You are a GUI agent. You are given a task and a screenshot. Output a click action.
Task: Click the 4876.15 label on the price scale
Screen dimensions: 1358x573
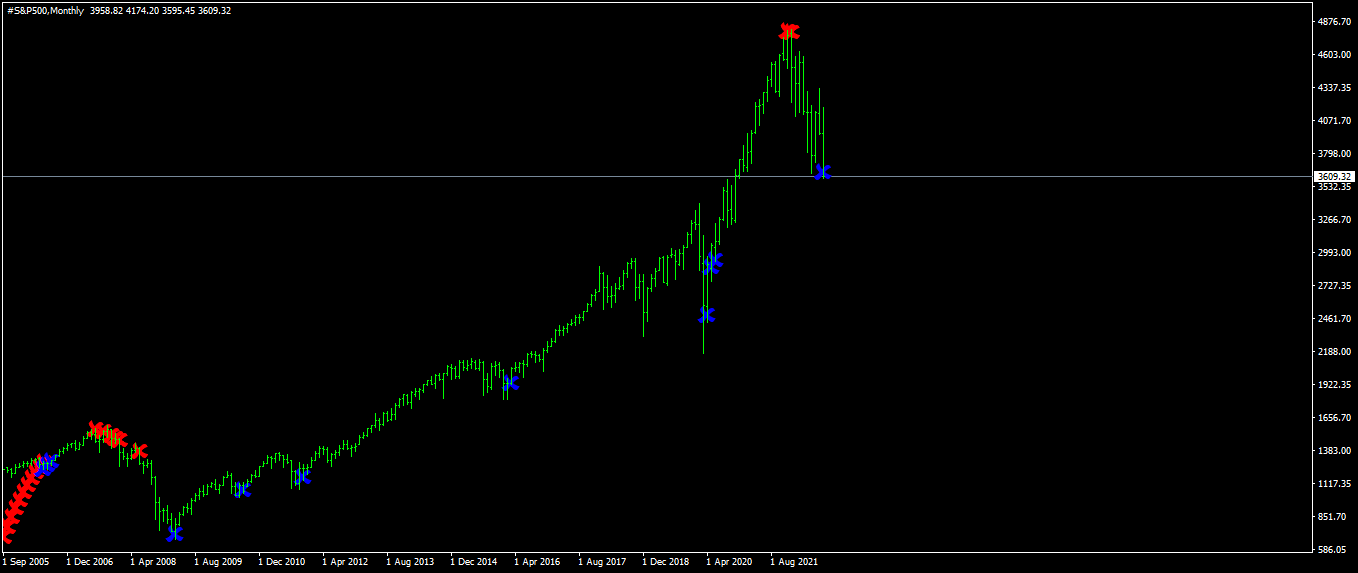point(1335,21)
